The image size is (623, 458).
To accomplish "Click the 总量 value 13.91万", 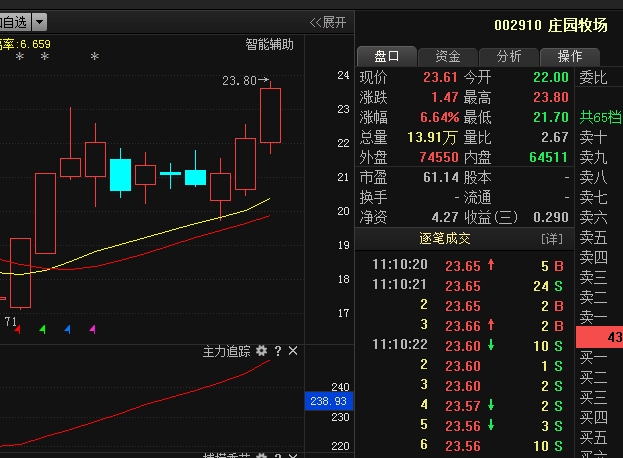I will pos(432,137).
